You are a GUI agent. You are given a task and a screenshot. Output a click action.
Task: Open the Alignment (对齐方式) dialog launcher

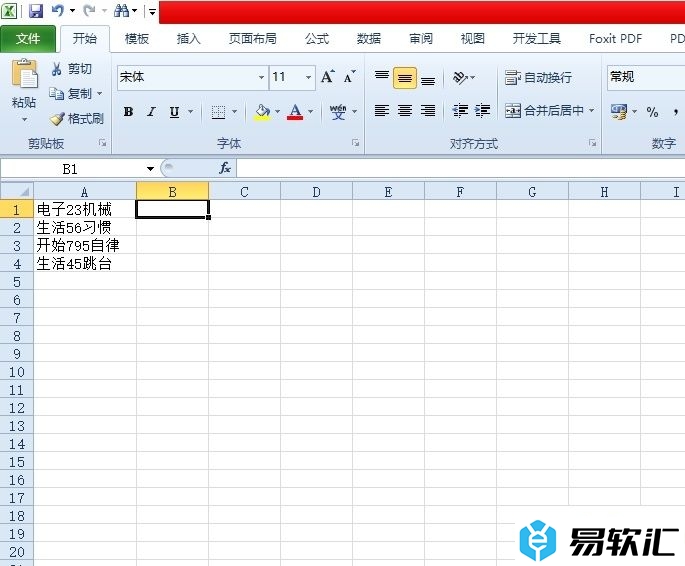[x=592, y=143]
